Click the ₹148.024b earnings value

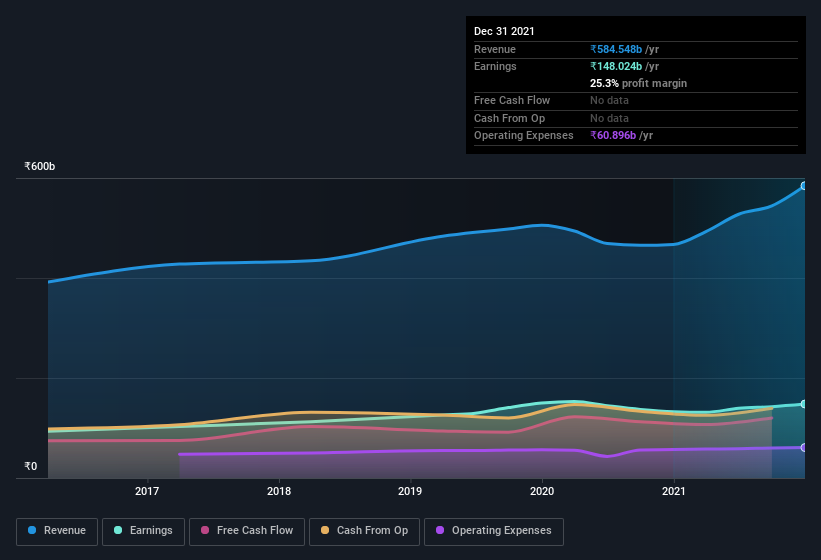click(x=616, y=66)
